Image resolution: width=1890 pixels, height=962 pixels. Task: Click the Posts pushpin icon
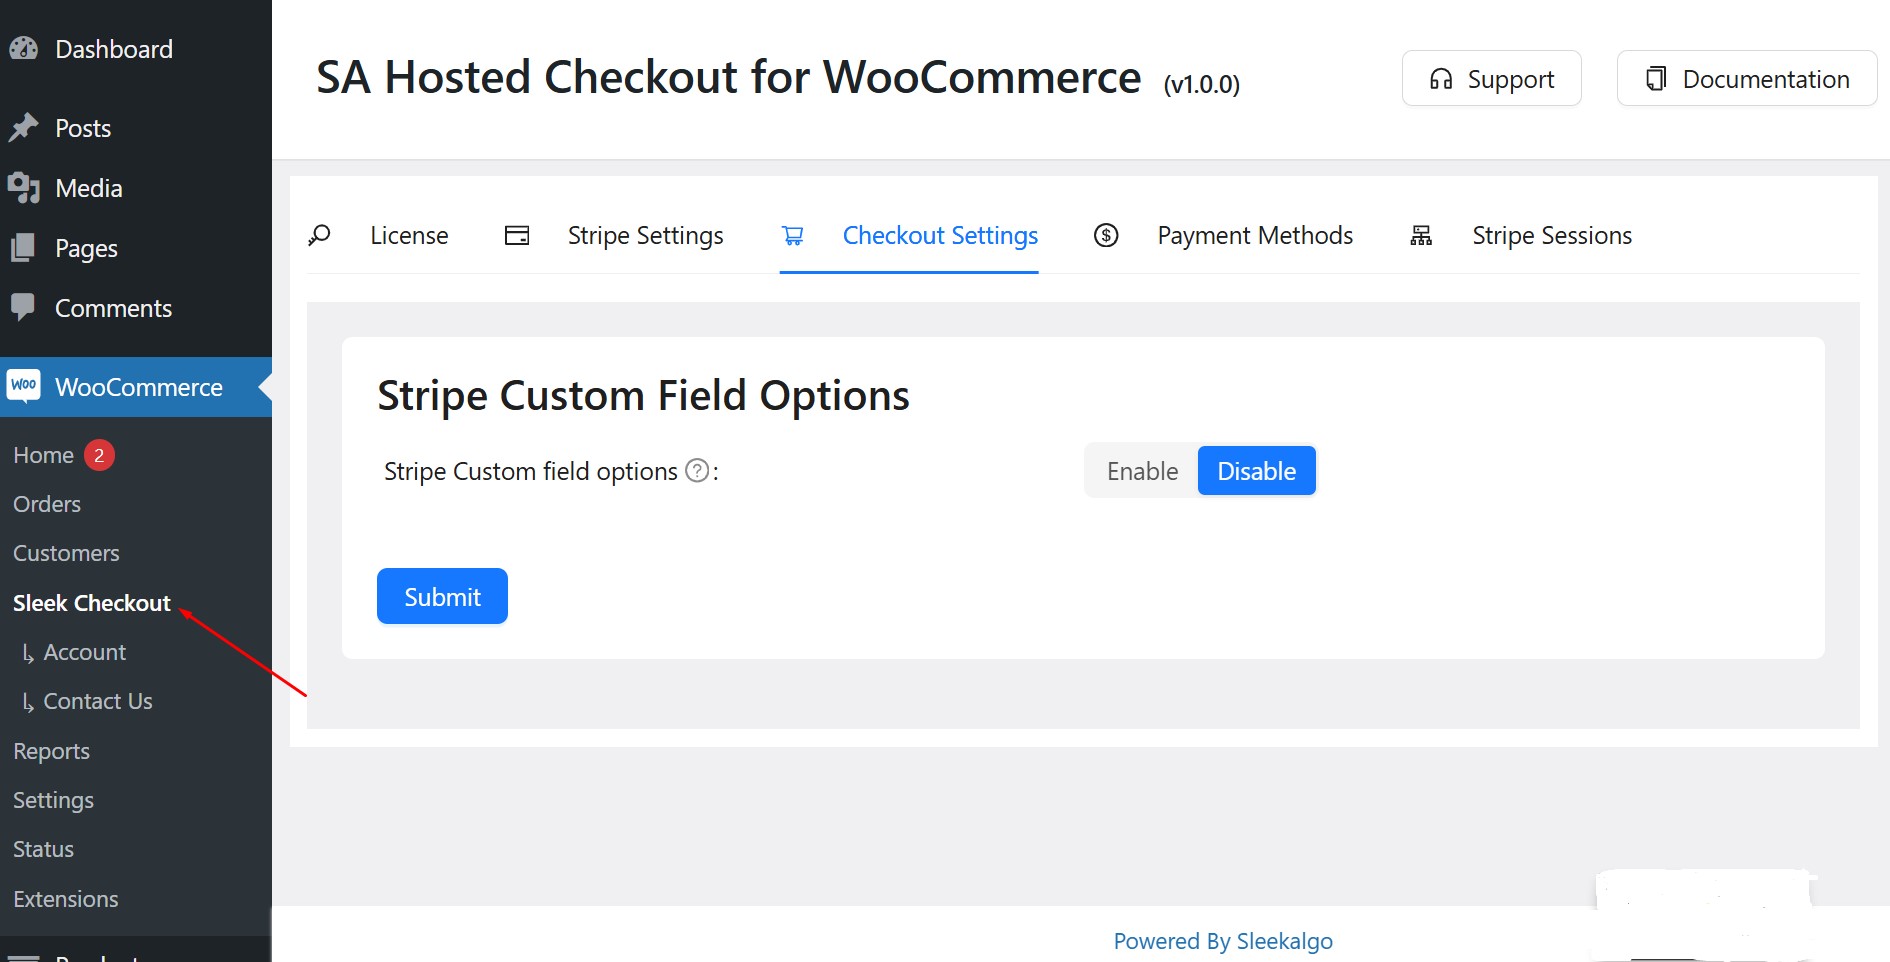(x=24, y=128)
